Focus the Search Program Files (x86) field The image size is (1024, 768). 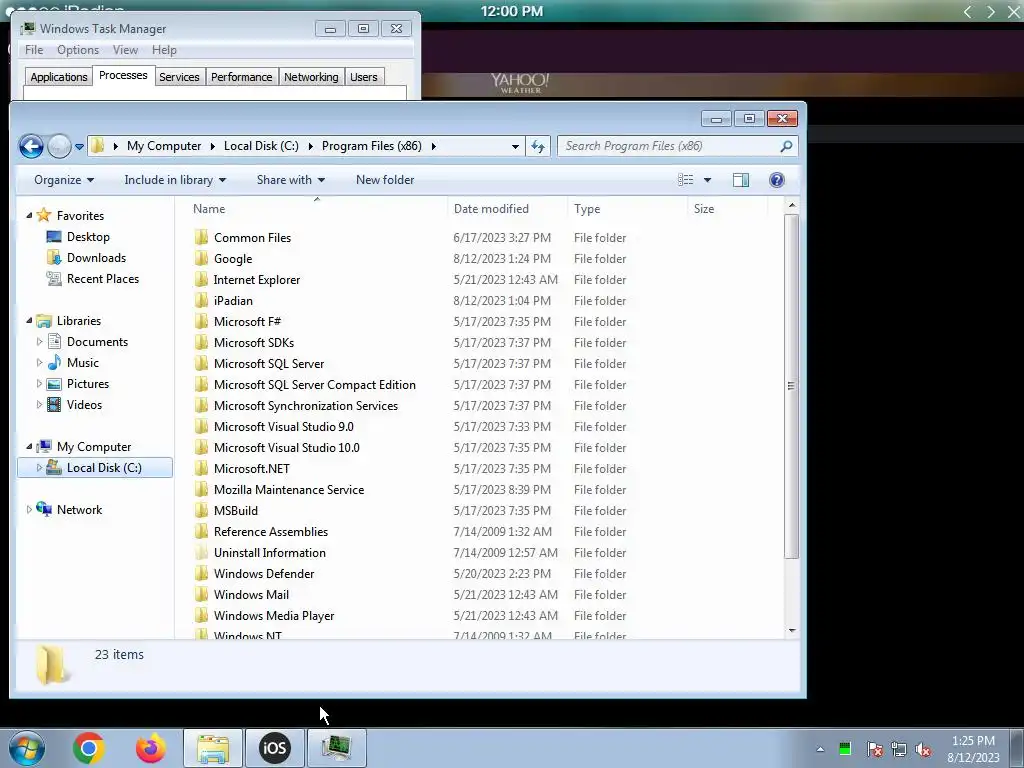677,146
